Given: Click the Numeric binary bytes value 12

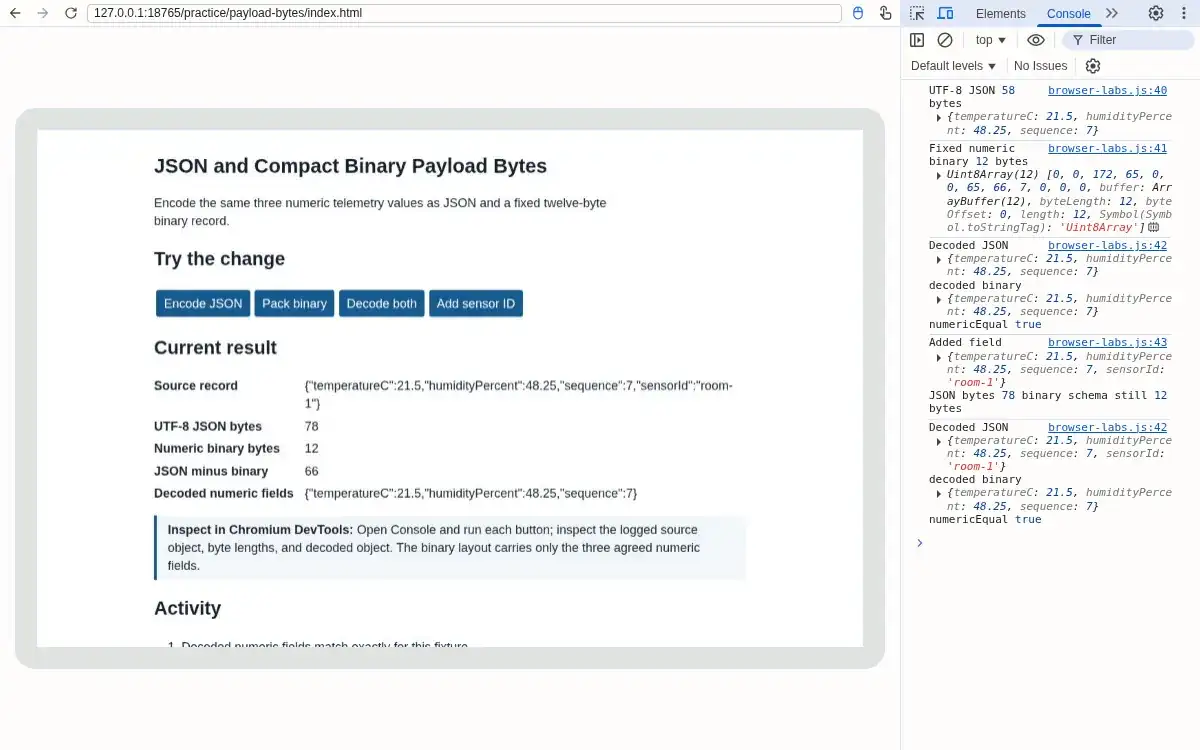Looking at the screenshot, I should click(312, 449).
